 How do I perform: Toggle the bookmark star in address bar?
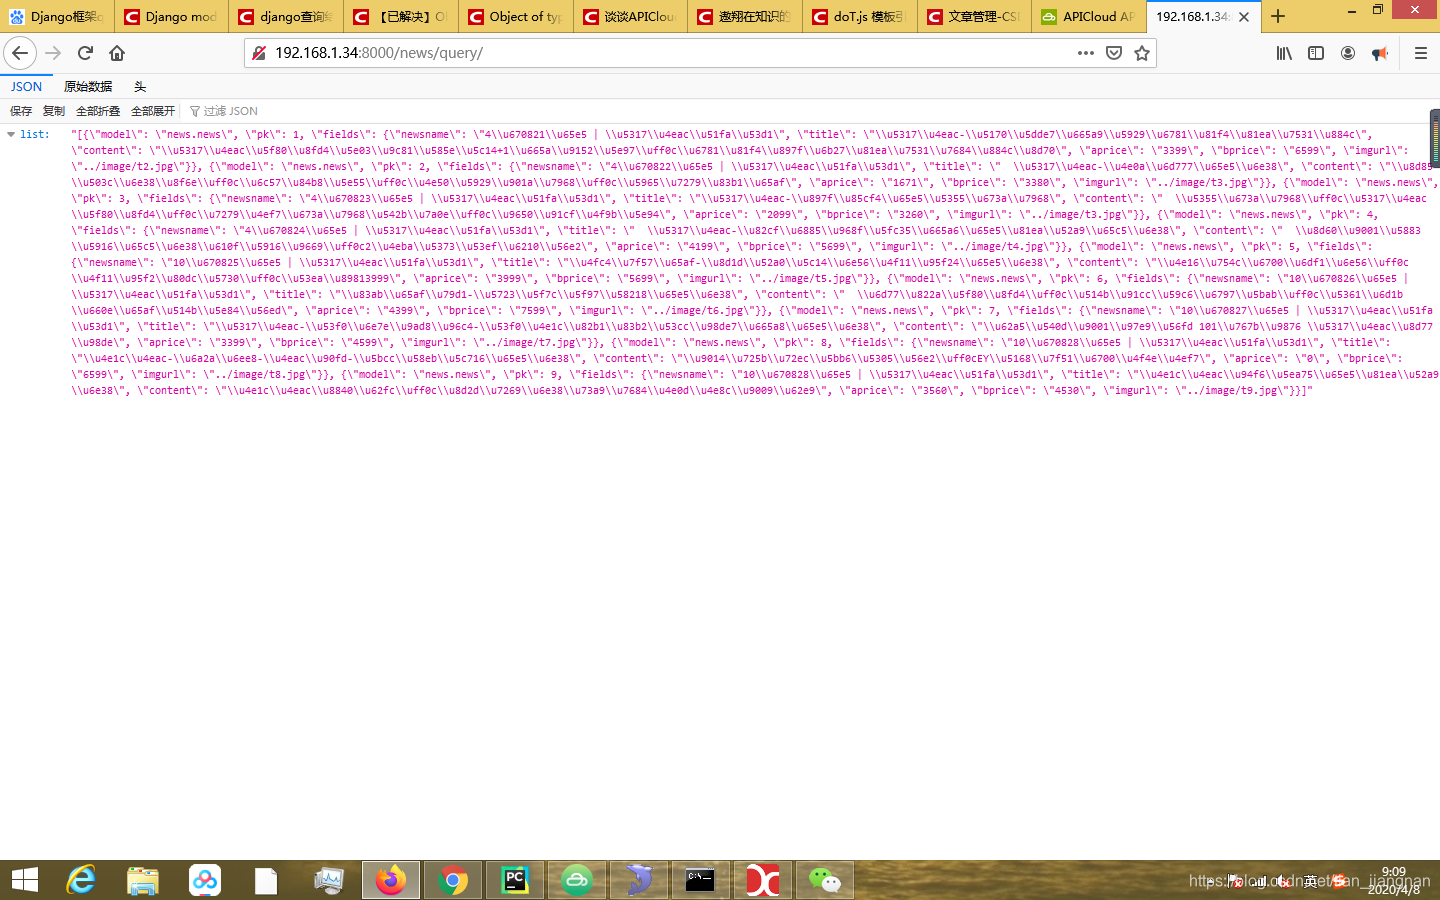tap(1141, 53)
